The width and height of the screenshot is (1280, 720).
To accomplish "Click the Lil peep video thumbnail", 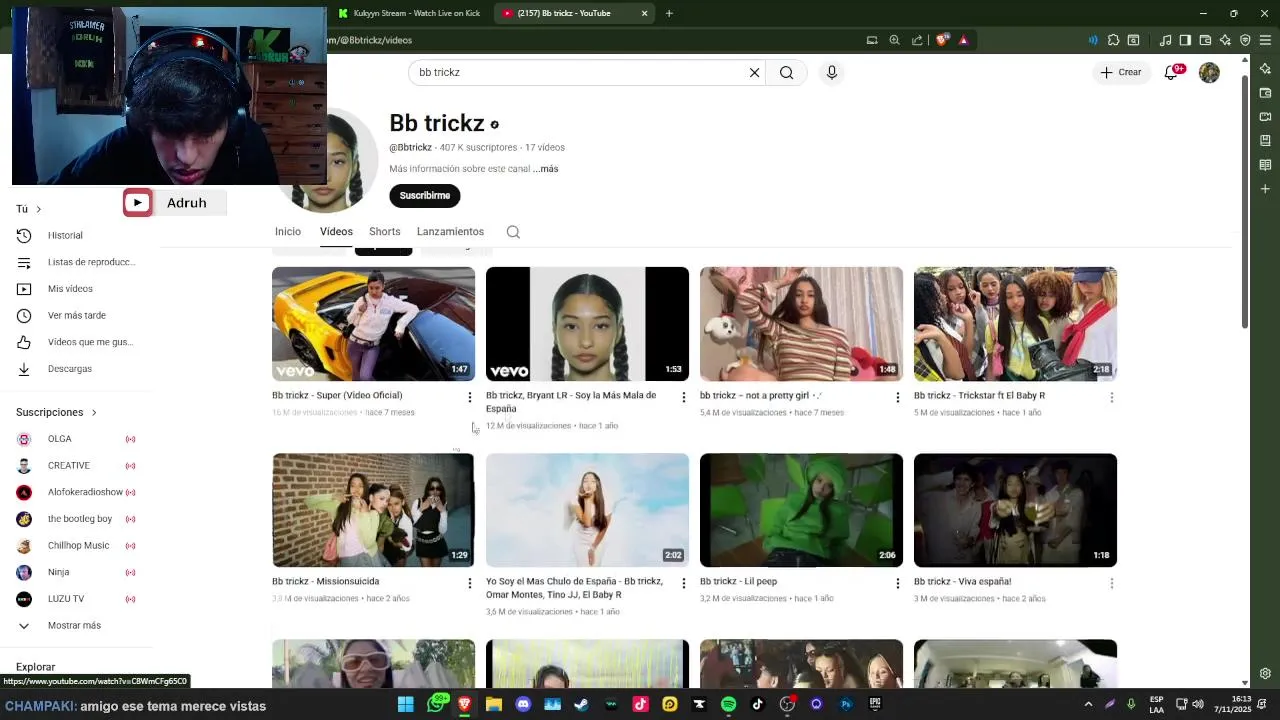I will point(801,510).
